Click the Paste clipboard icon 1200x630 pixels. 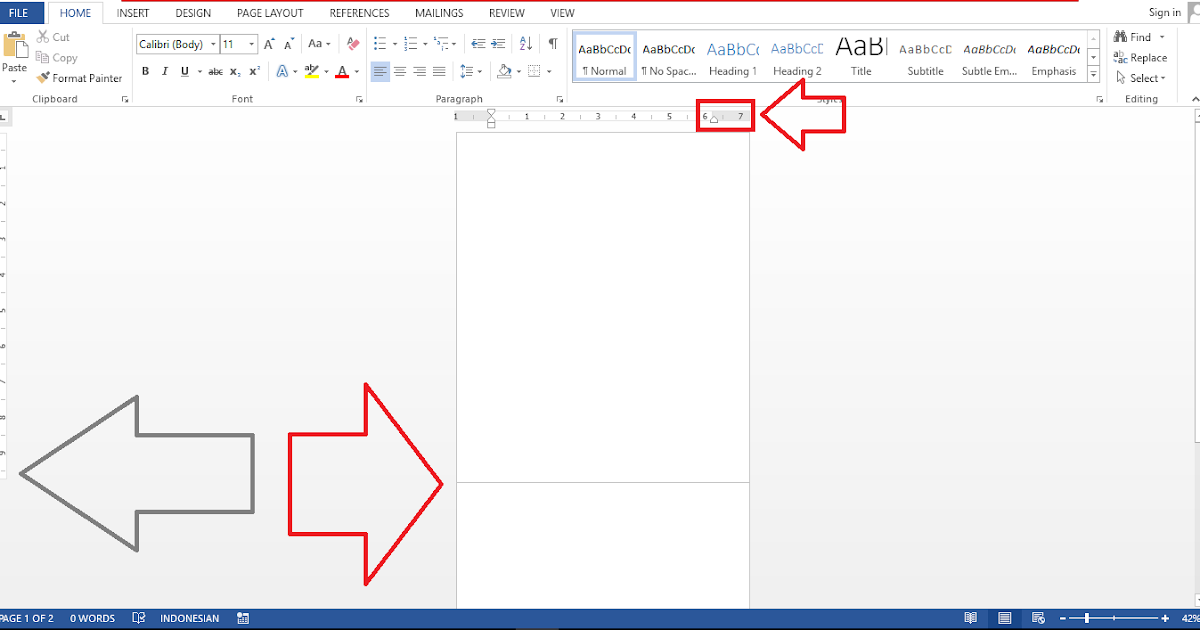click(15, 45)
